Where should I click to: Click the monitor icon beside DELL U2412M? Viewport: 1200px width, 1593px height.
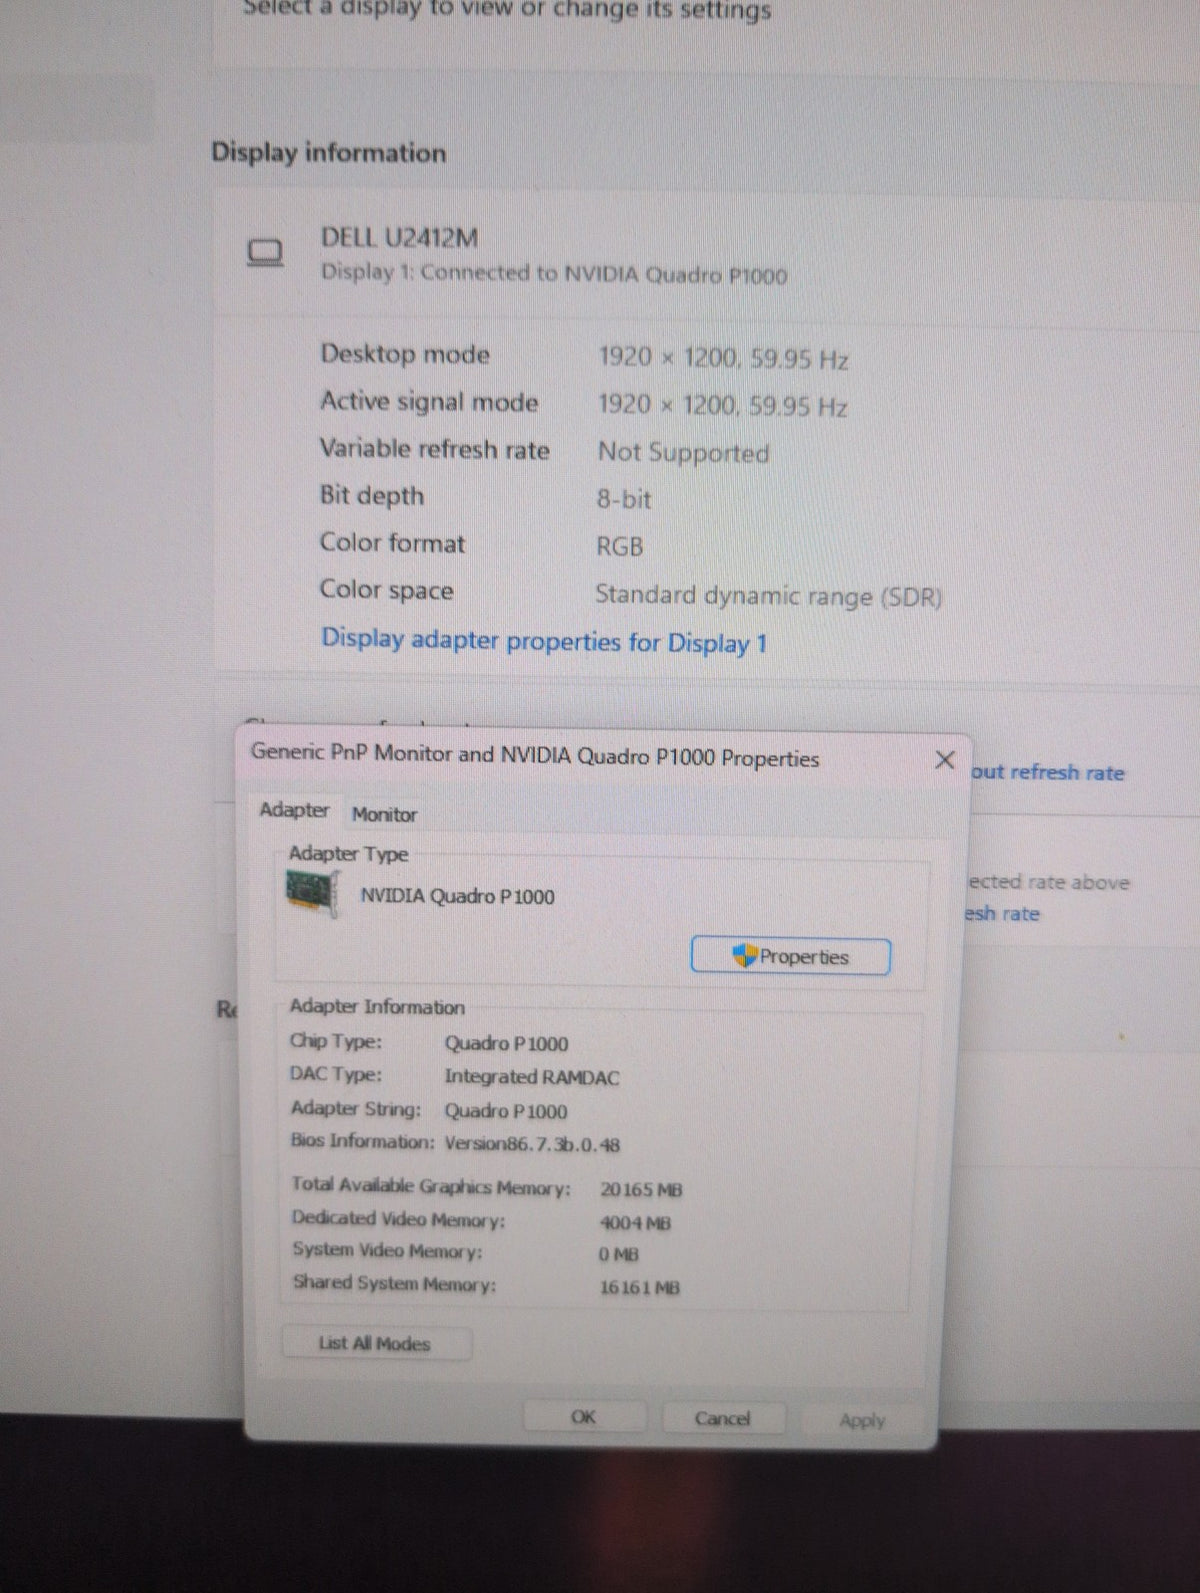(265, 253)
